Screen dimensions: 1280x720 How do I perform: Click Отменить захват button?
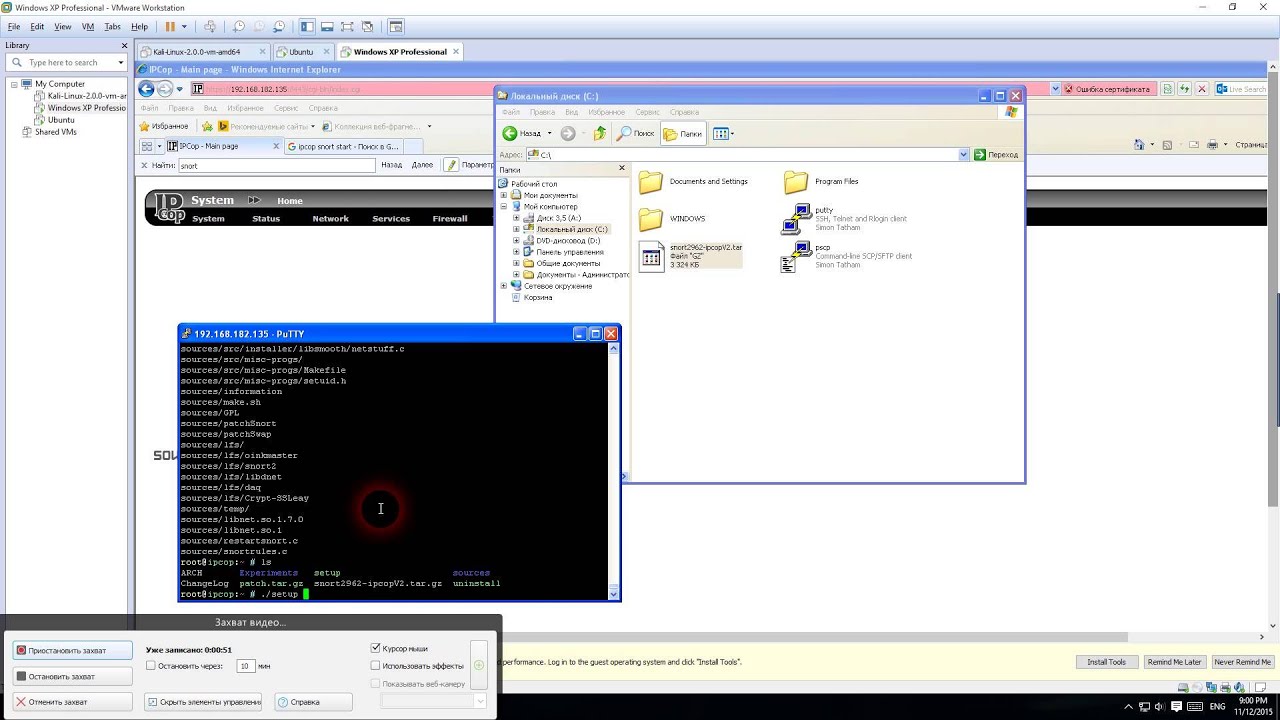pyautogui.click(x=72, y=702)
